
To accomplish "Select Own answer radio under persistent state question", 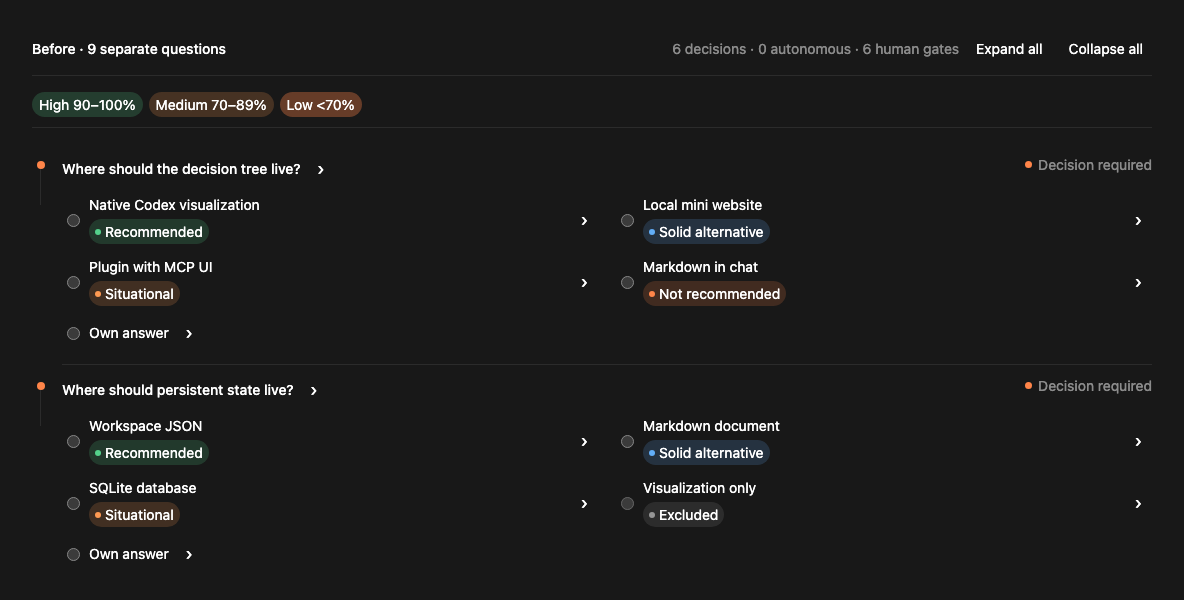I will coord(73,555).
